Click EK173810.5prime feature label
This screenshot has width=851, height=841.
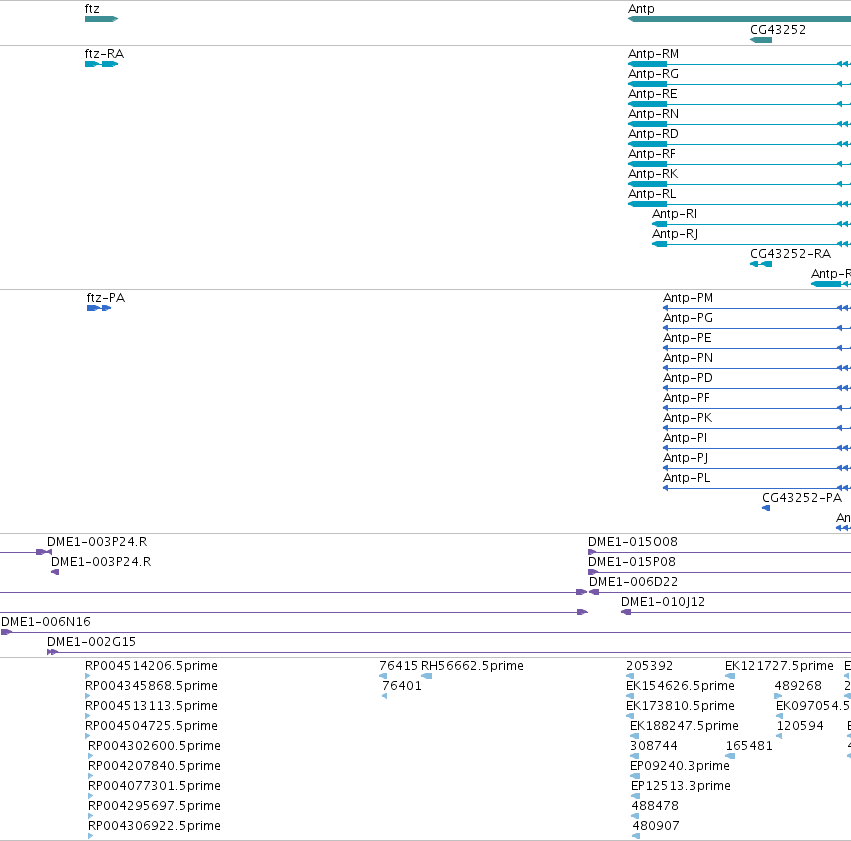(x=681, y=706)
